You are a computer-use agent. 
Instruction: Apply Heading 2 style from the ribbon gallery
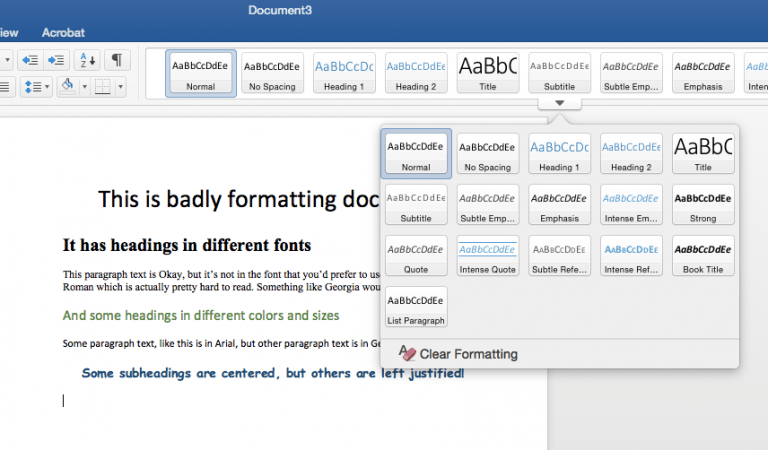416,73
